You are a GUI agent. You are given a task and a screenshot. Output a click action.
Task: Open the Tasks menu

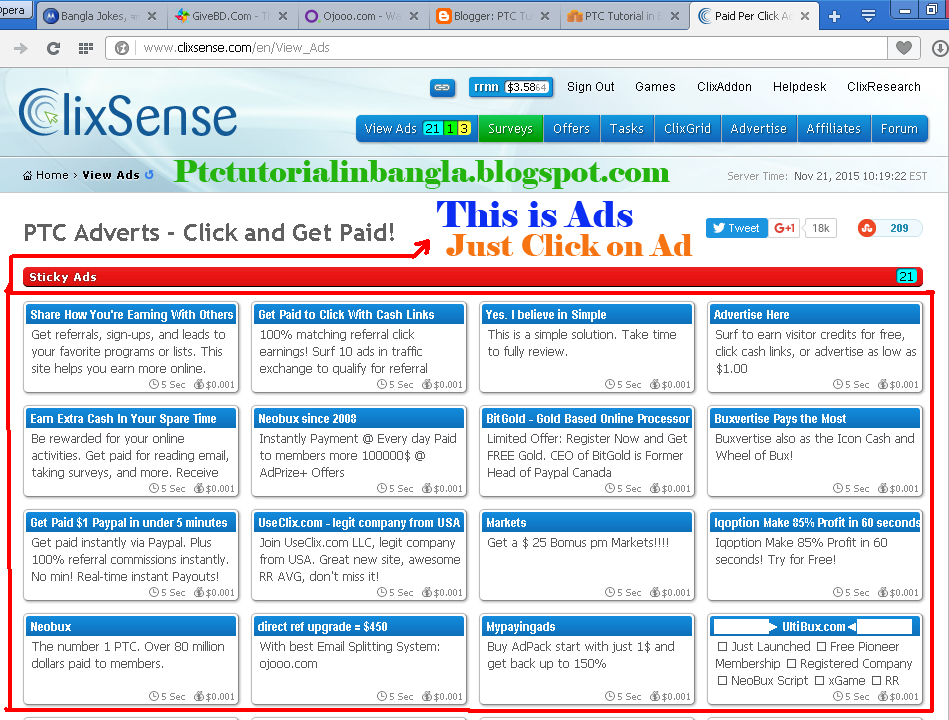pos(627,129)
